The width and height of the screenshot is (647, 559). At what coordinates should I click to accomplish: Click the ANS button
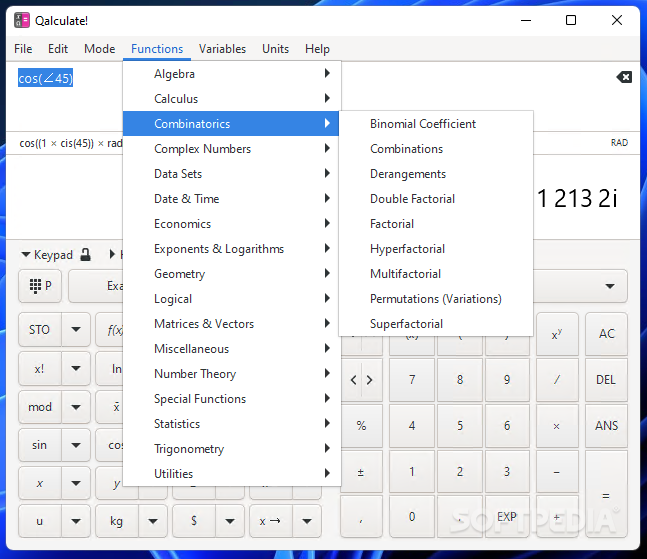[x=606, y=425]
